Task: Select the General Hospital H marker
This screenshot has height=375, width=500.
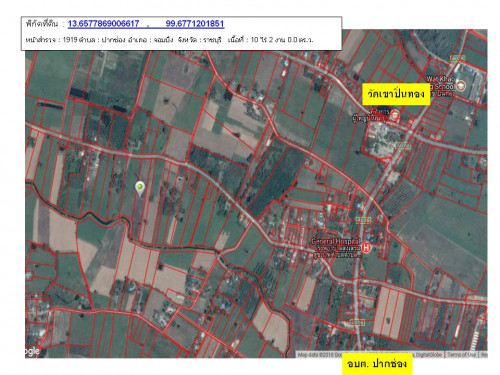Action: point(366,248)
